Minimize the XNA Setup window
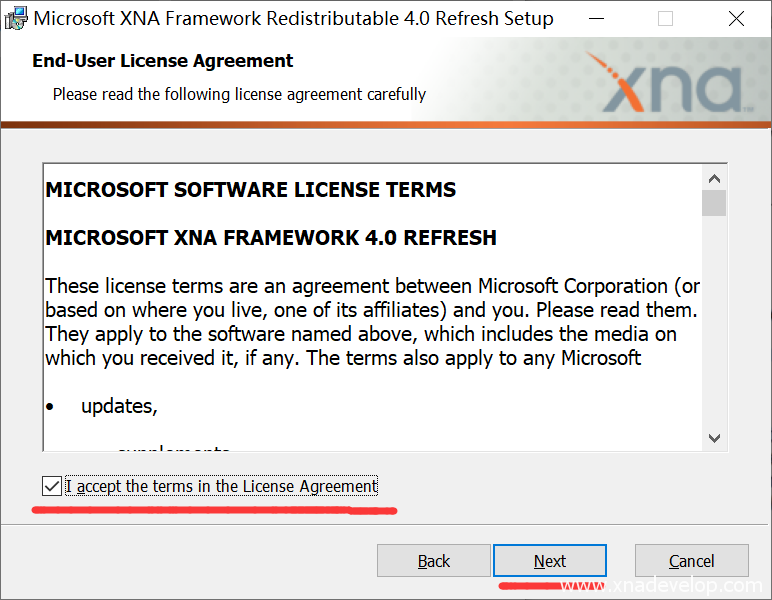 pos(597,19)
